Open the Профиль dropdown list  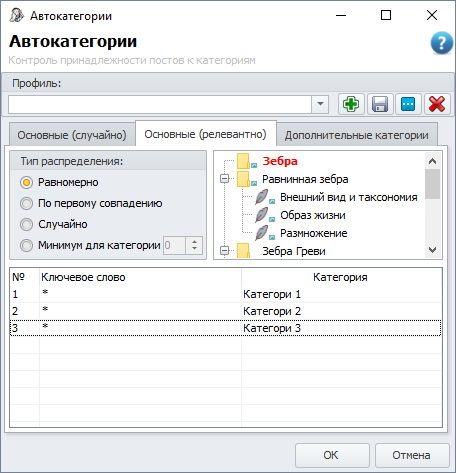point(320,104)
